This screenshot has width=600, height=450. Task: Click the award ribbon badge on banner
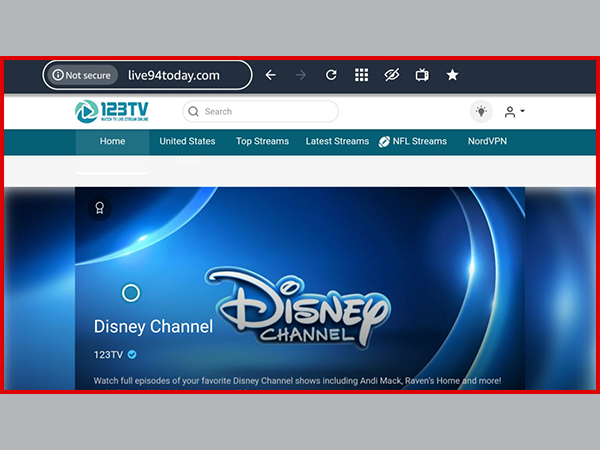(99, 208)
